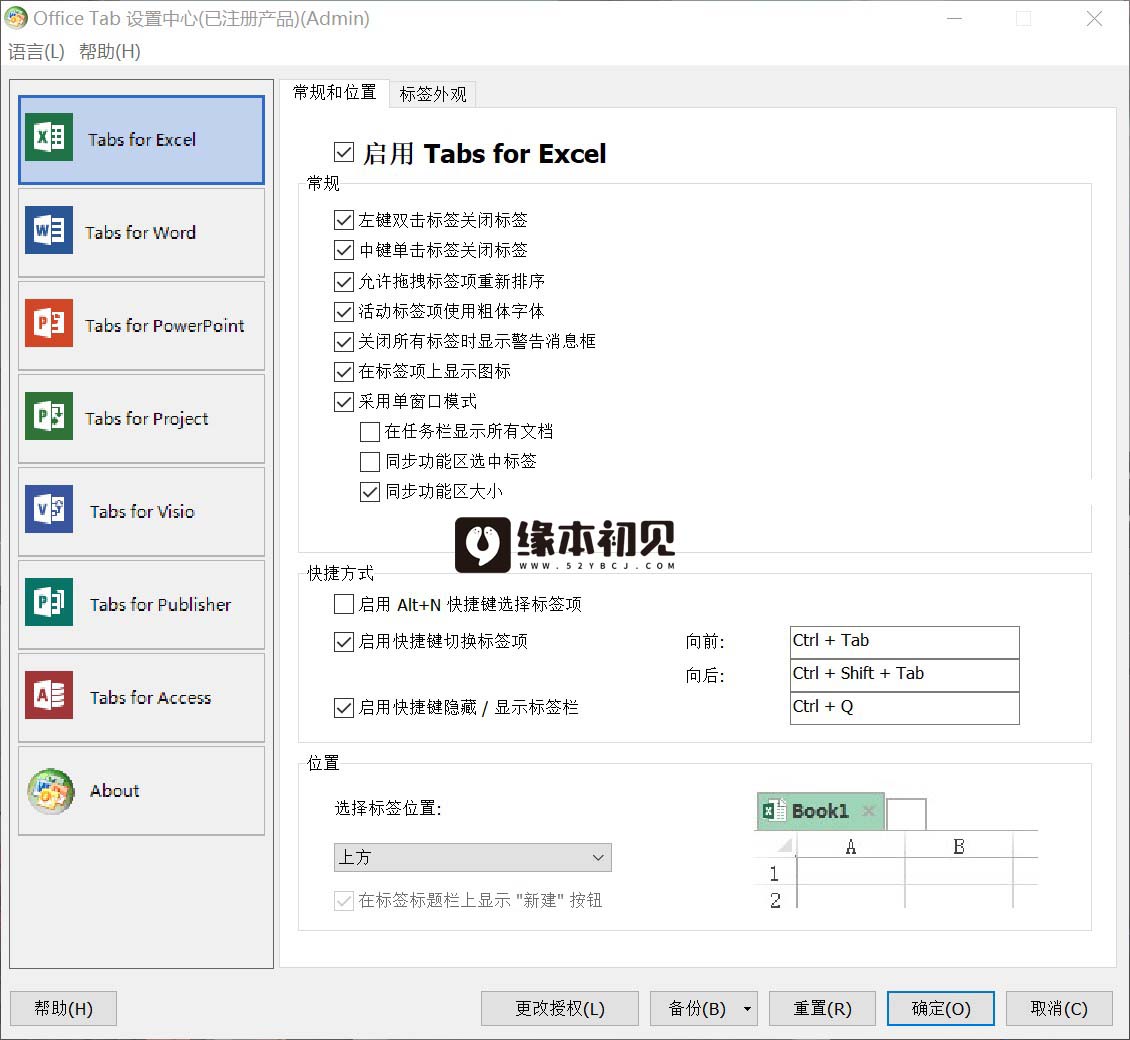The height and width of the screenshot is (1040, 1130).
Task: Open the Access icon in sidebar
Action: [x=49, y=695]
